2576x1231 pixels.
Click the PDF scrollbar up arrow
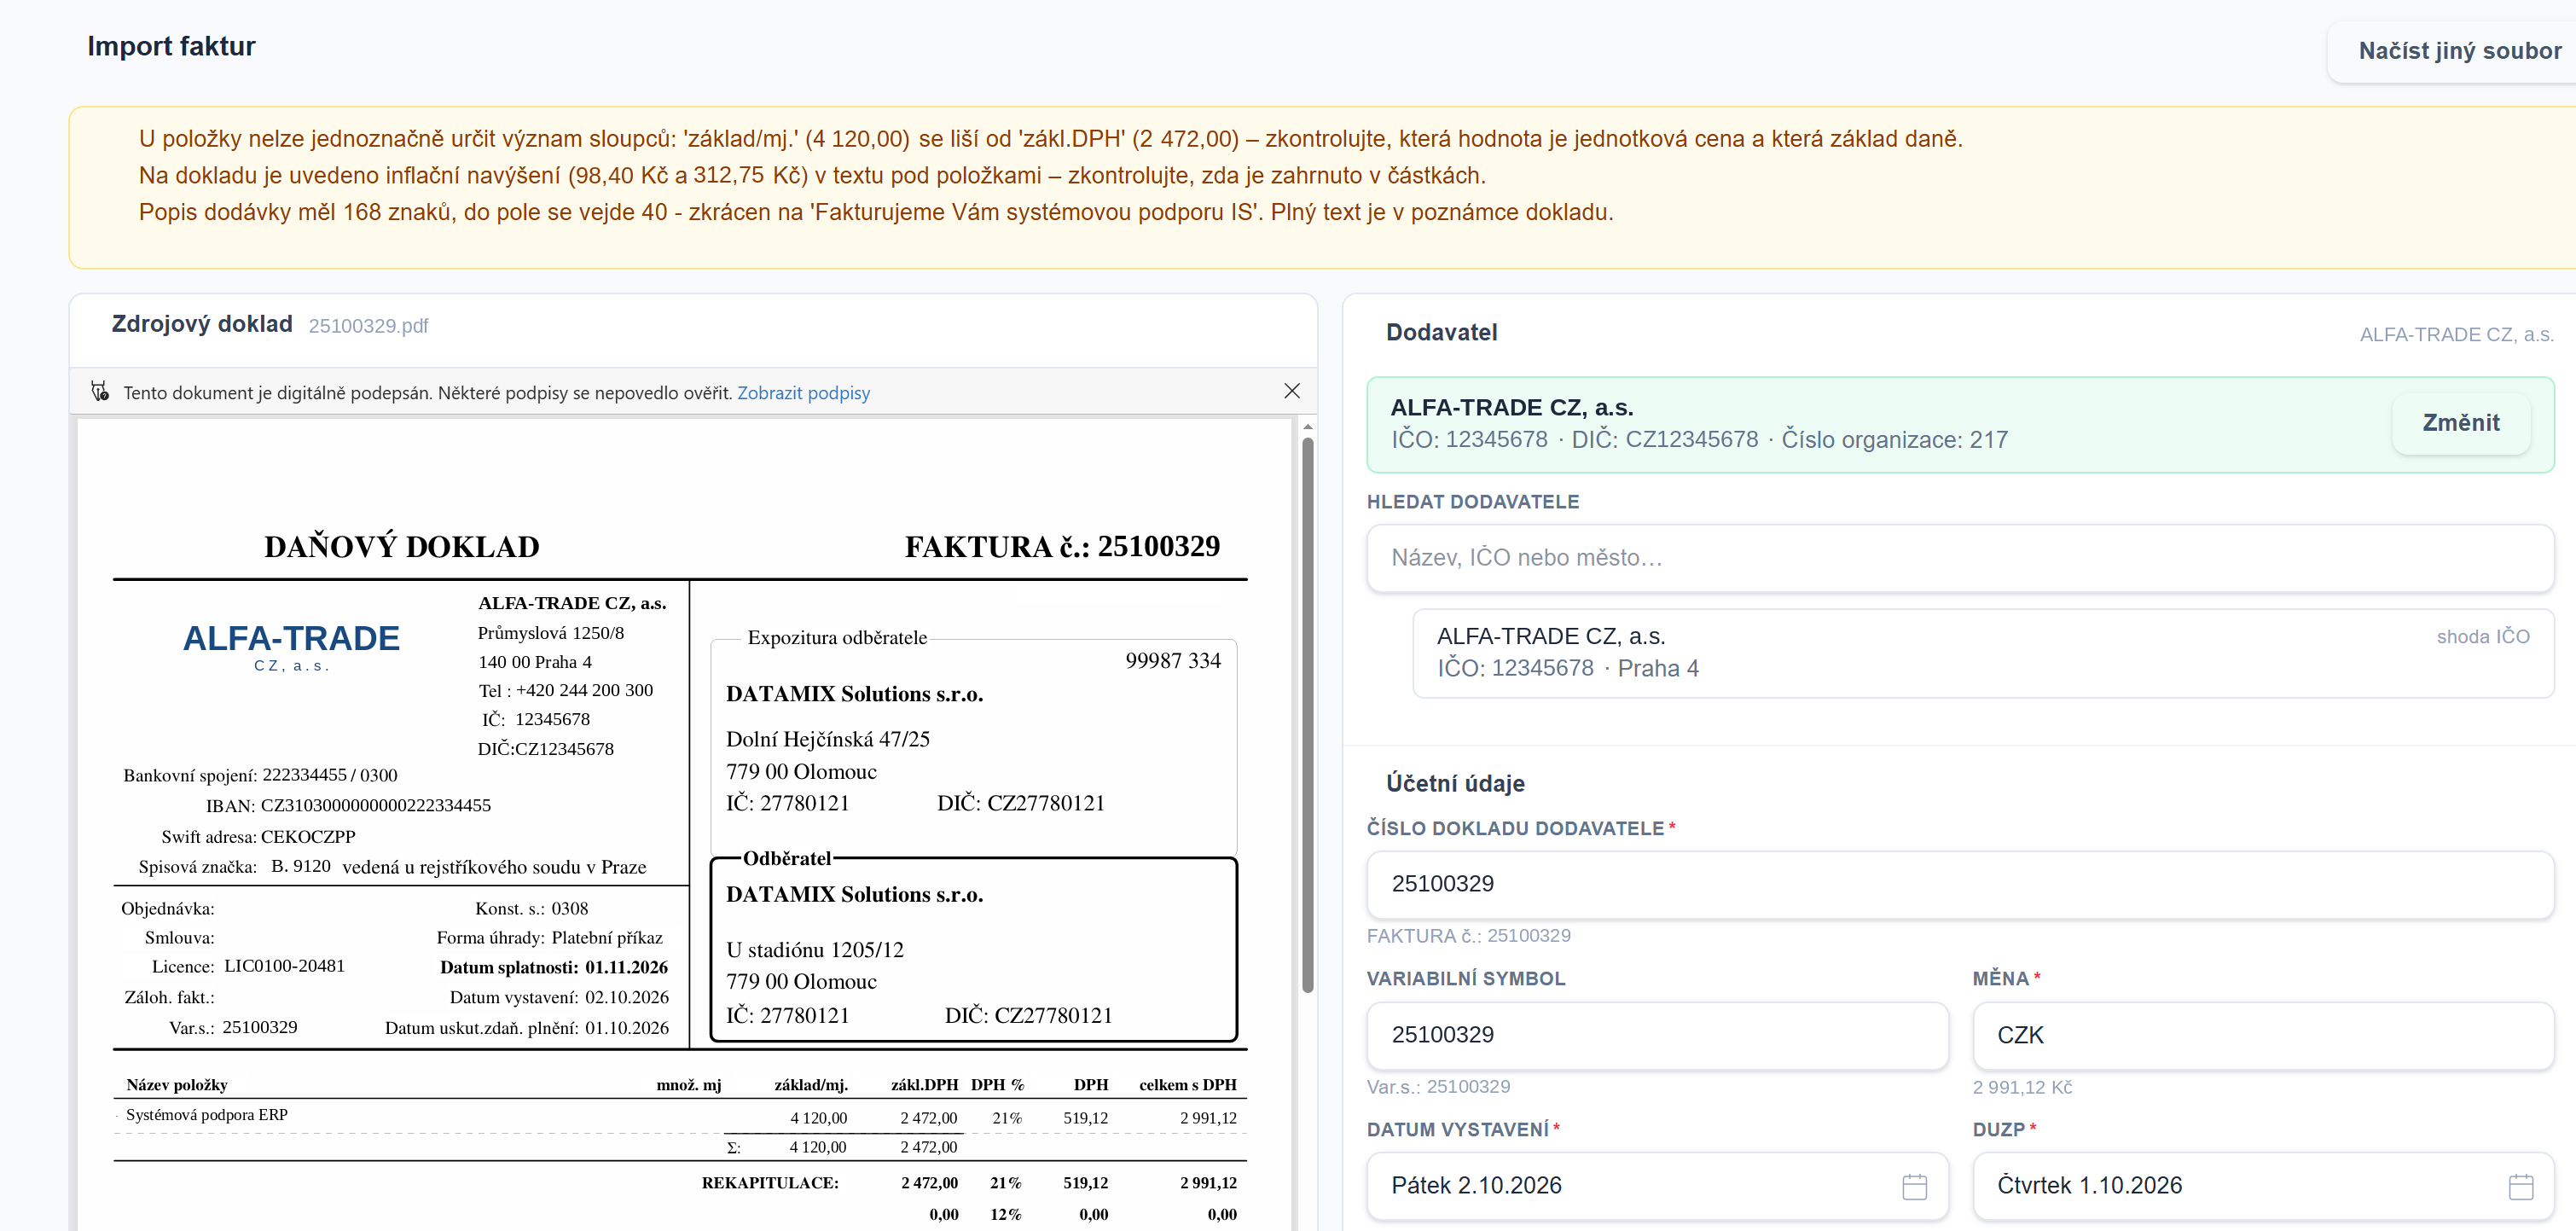[1307, 427]
